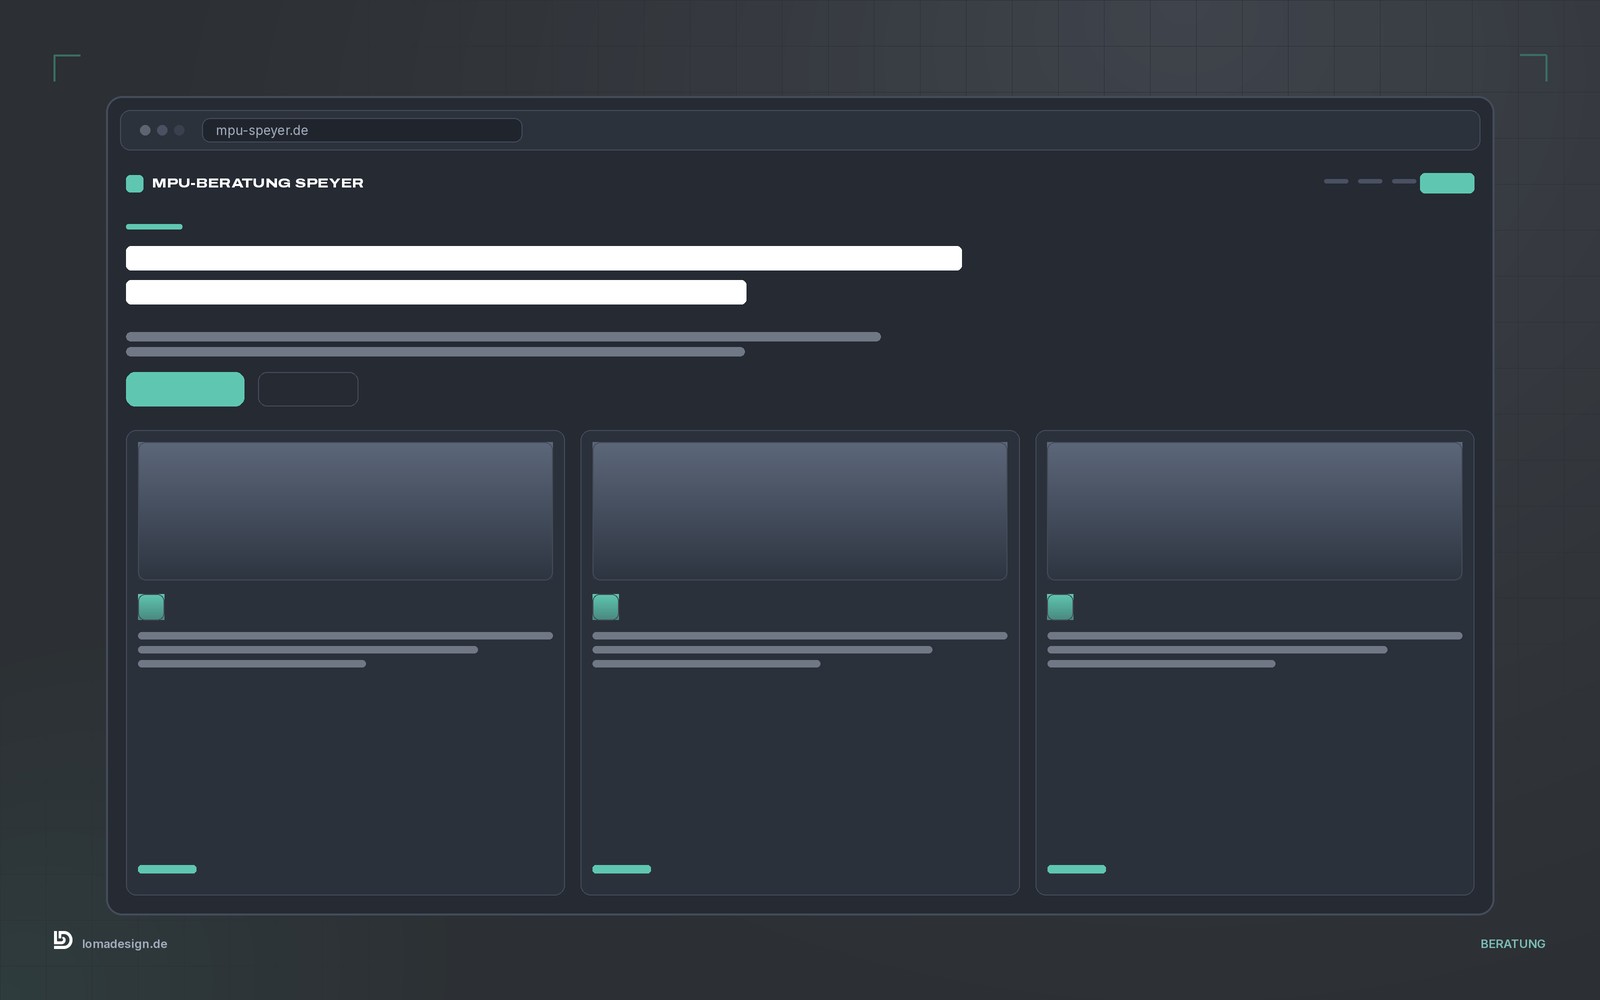Select the teal icon in the right card
Viewport: 1600px width, 1000px height.
point(1060,607)
